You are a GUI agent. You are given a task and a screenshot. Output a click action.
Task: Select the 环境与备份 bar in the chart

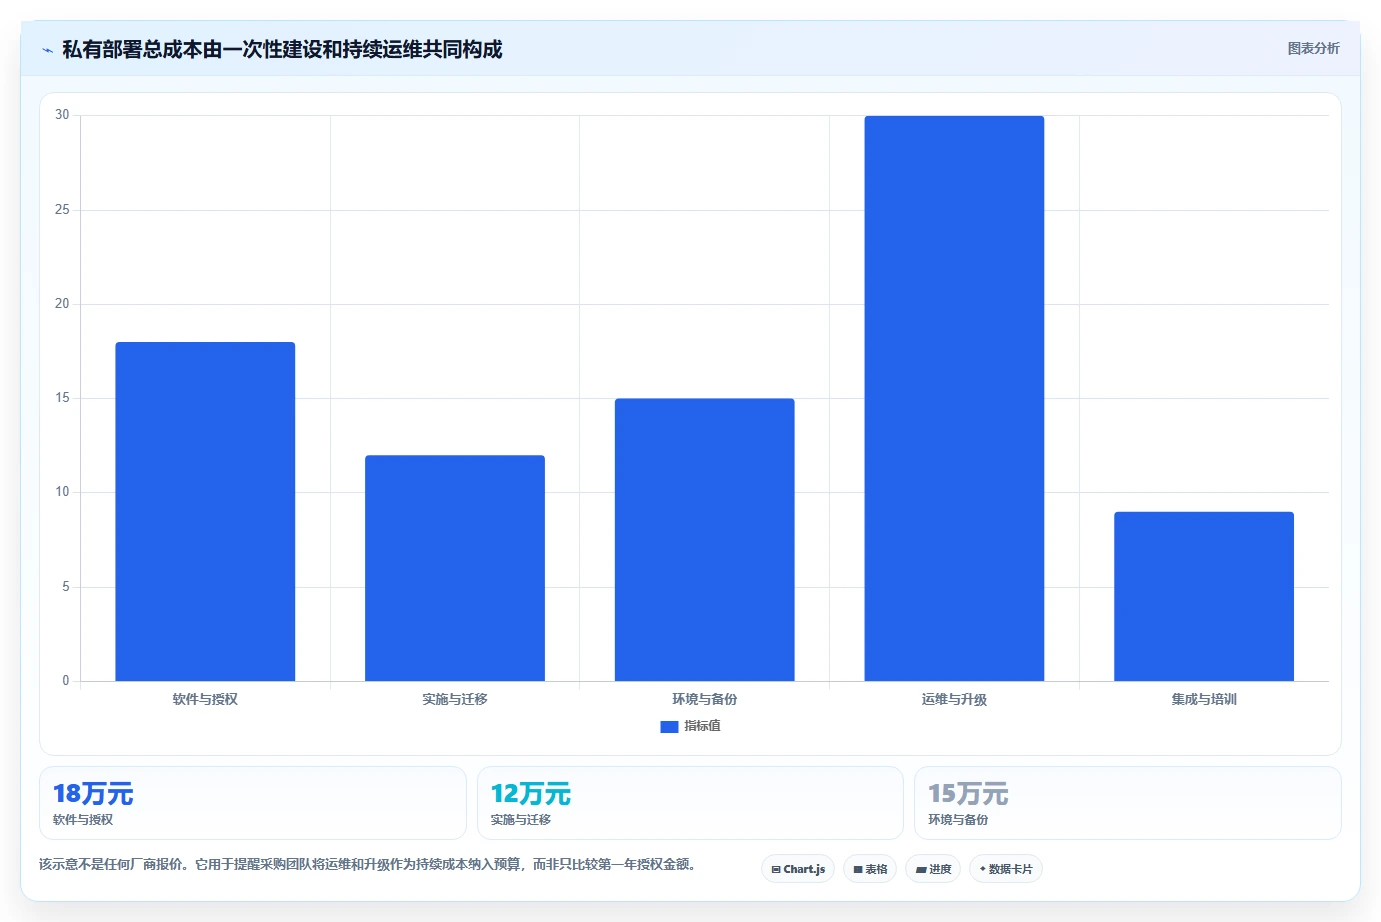pyautogui.click(x=704, y=540)
